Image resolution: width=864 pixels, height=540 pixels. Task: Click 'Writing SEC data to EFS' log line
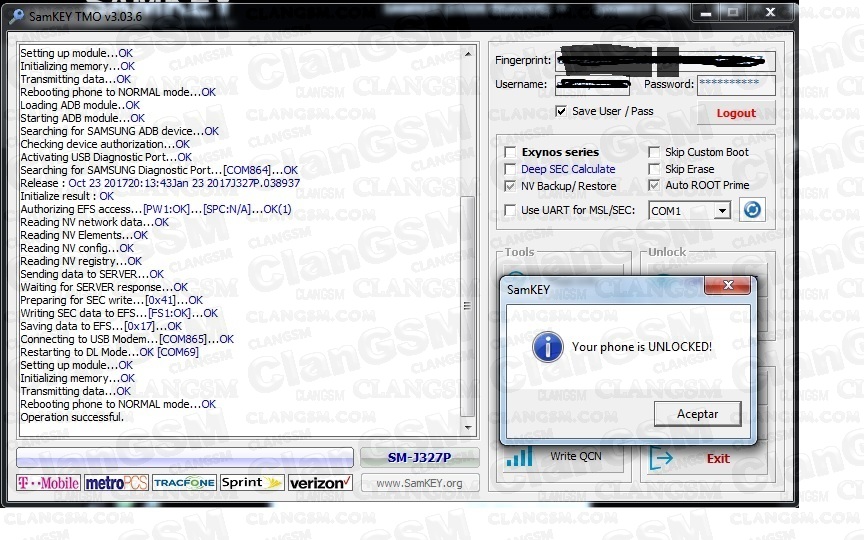click(120, 314)
